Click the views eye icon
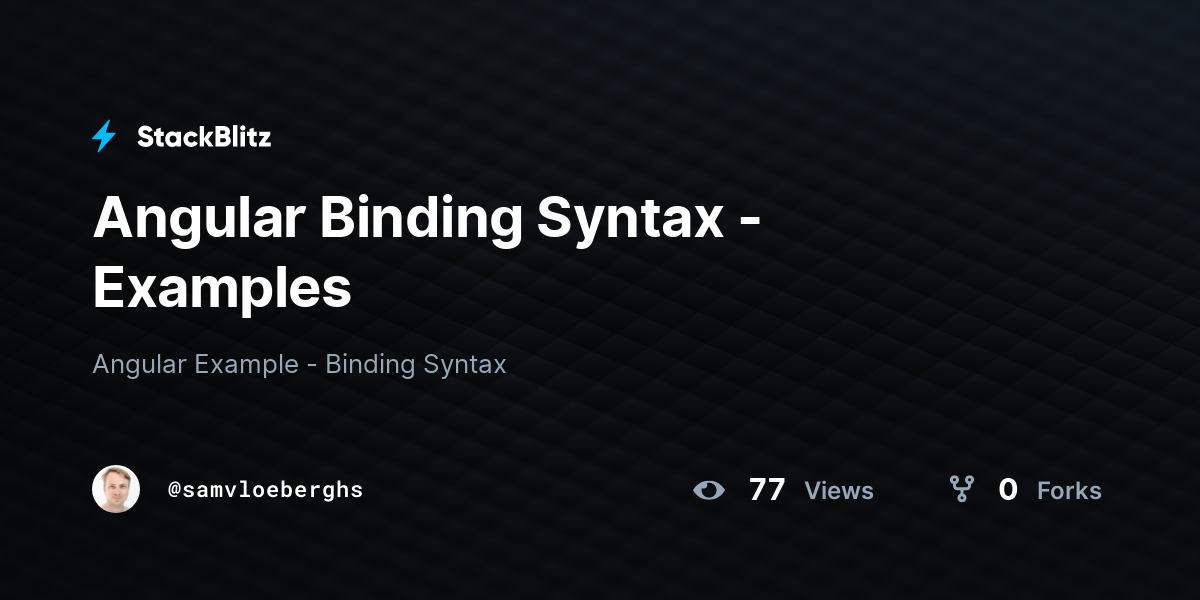 pyautogui.click(x=709, y=490)
